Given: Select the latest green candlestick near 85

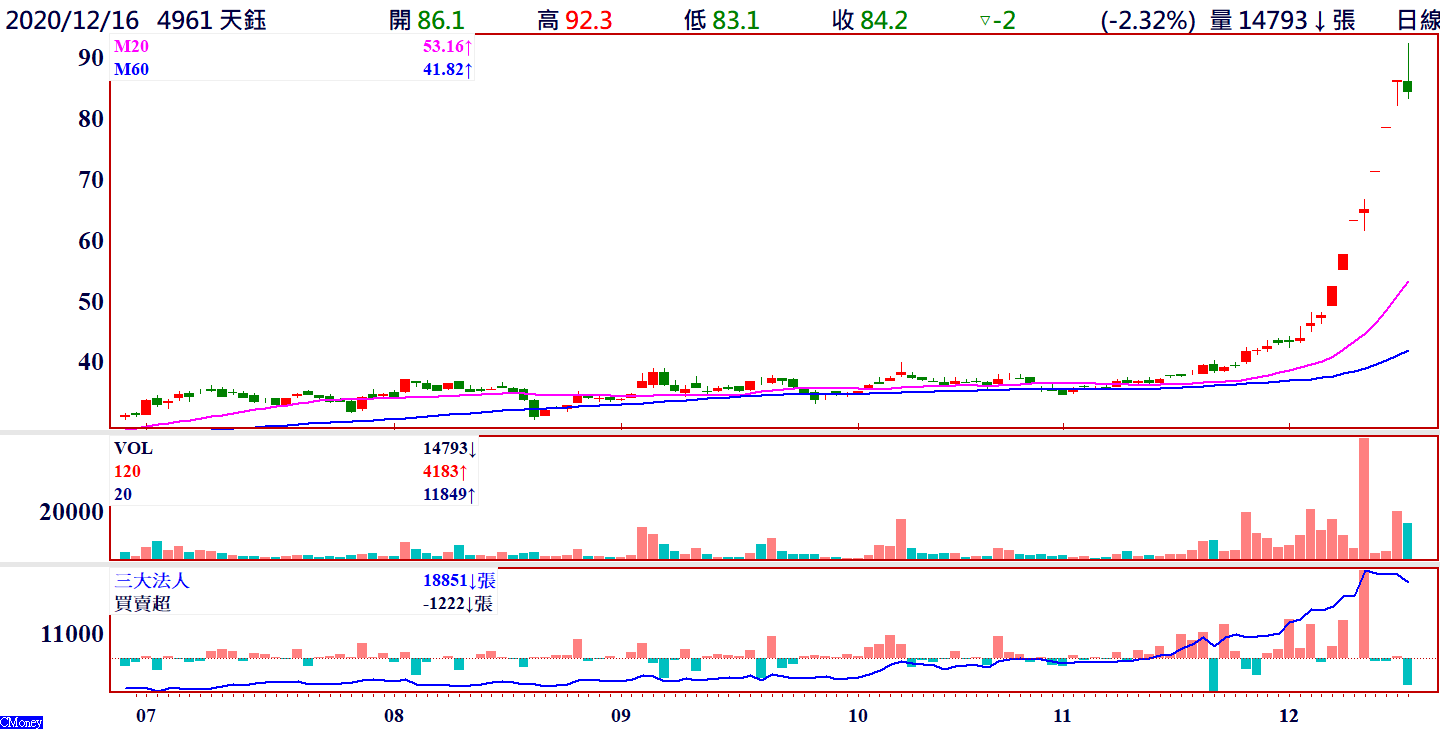Looking at the screenshot, I should coord(1407,87).
